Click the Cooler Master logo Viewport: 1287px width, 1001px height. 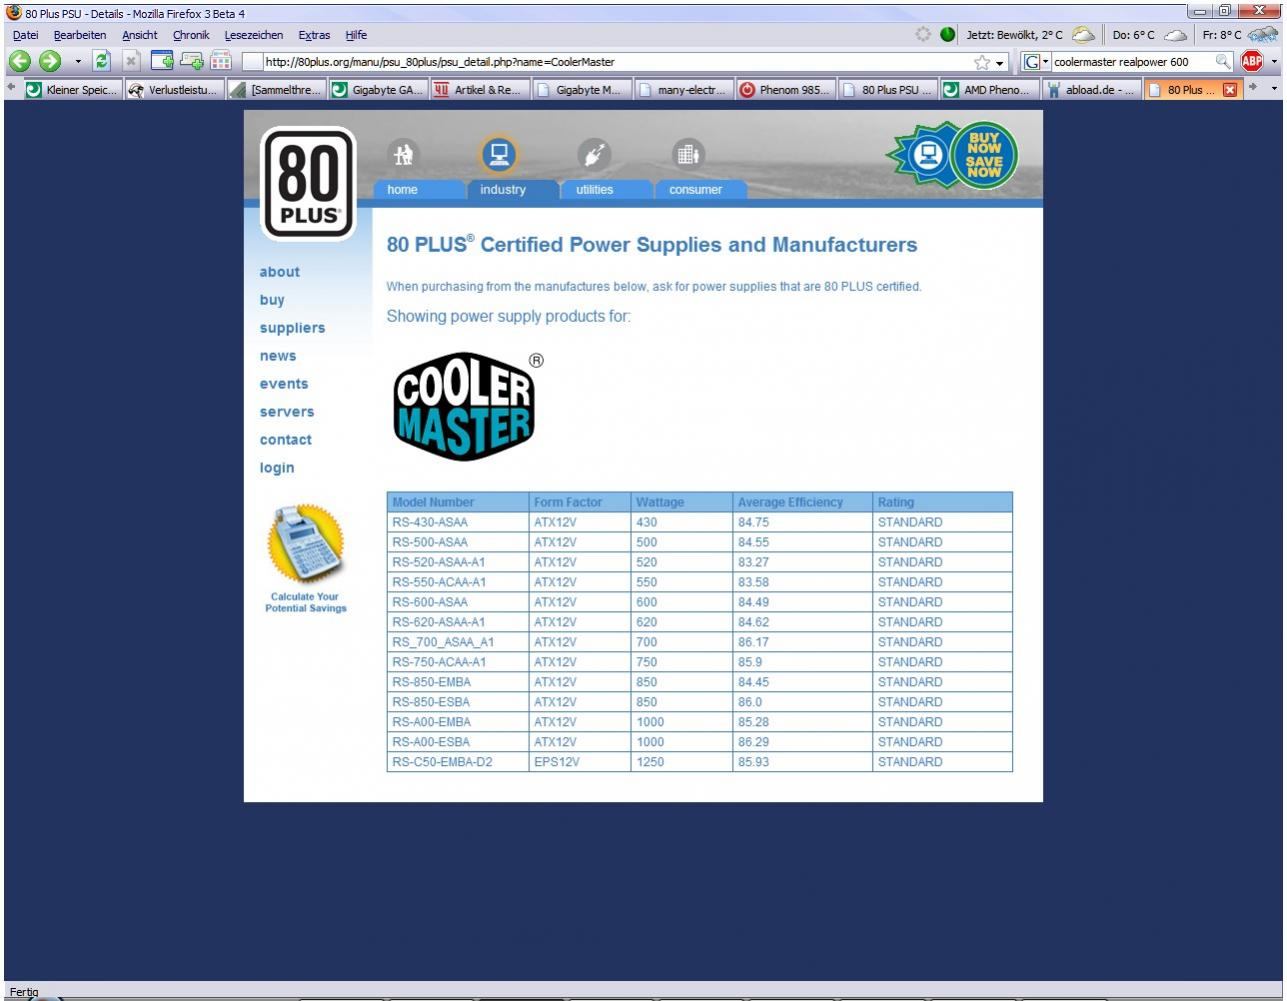(465, 406)
